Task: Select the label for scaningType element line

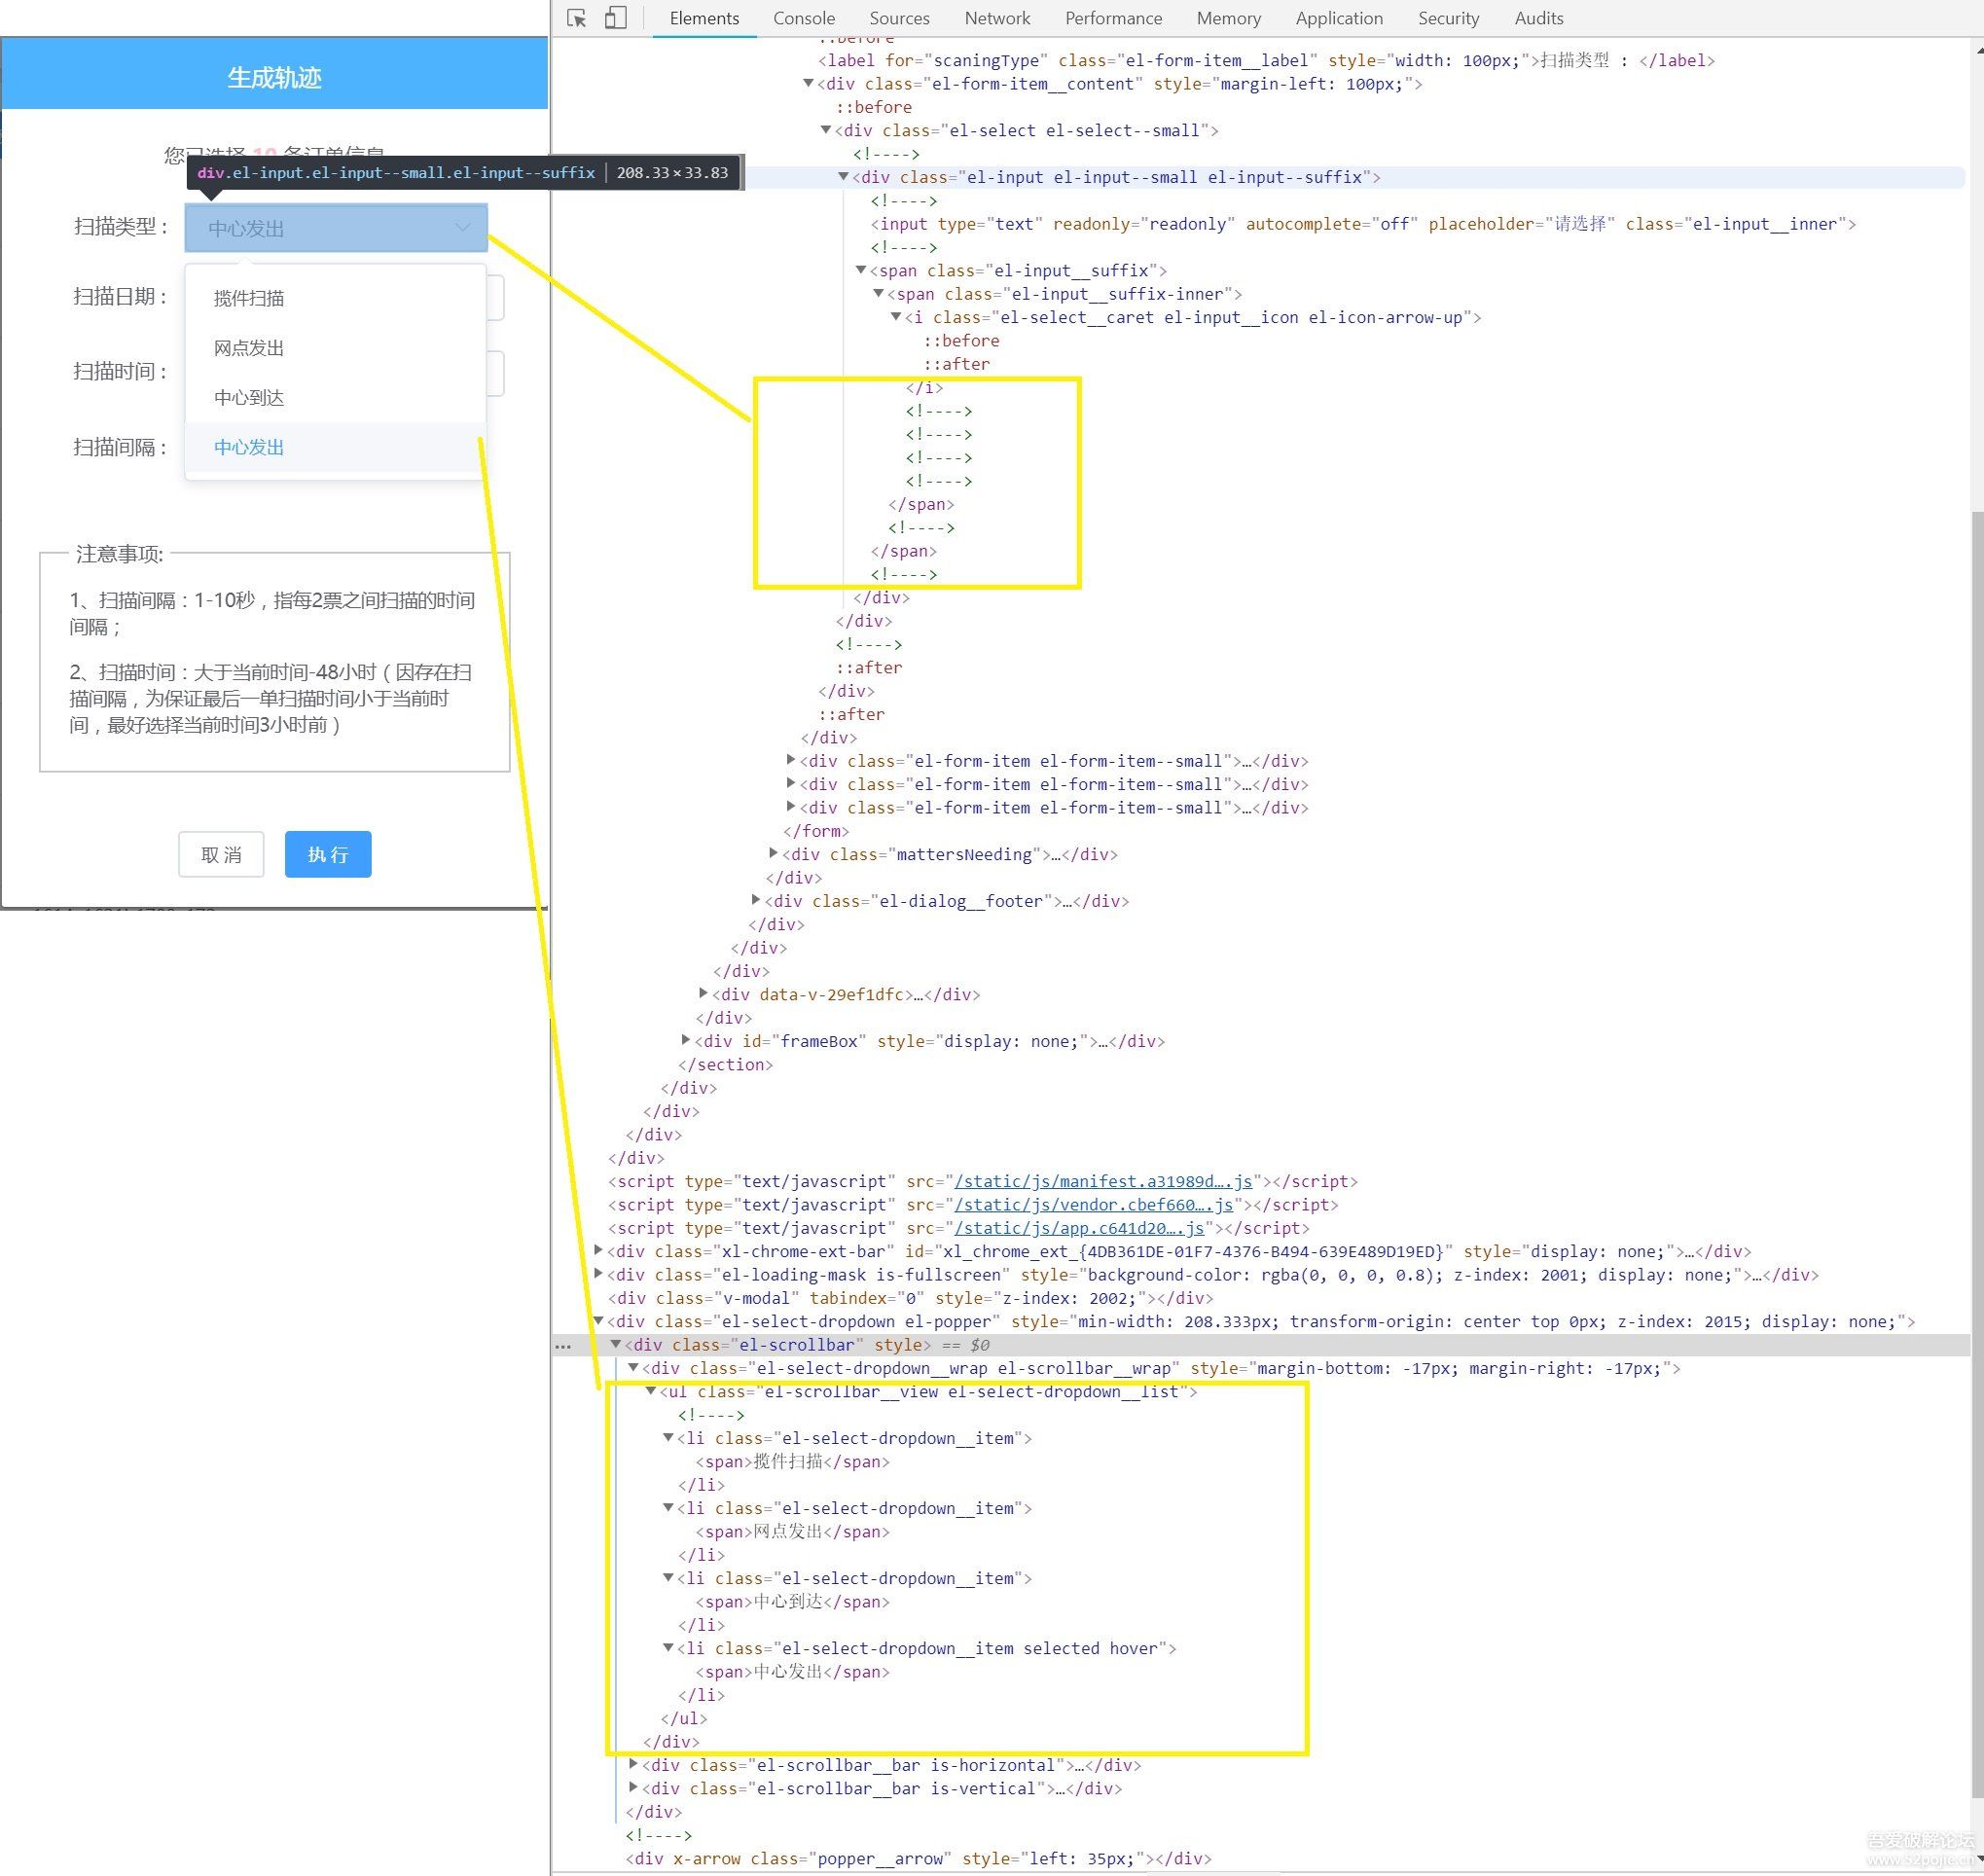Action: point(1266,60)
